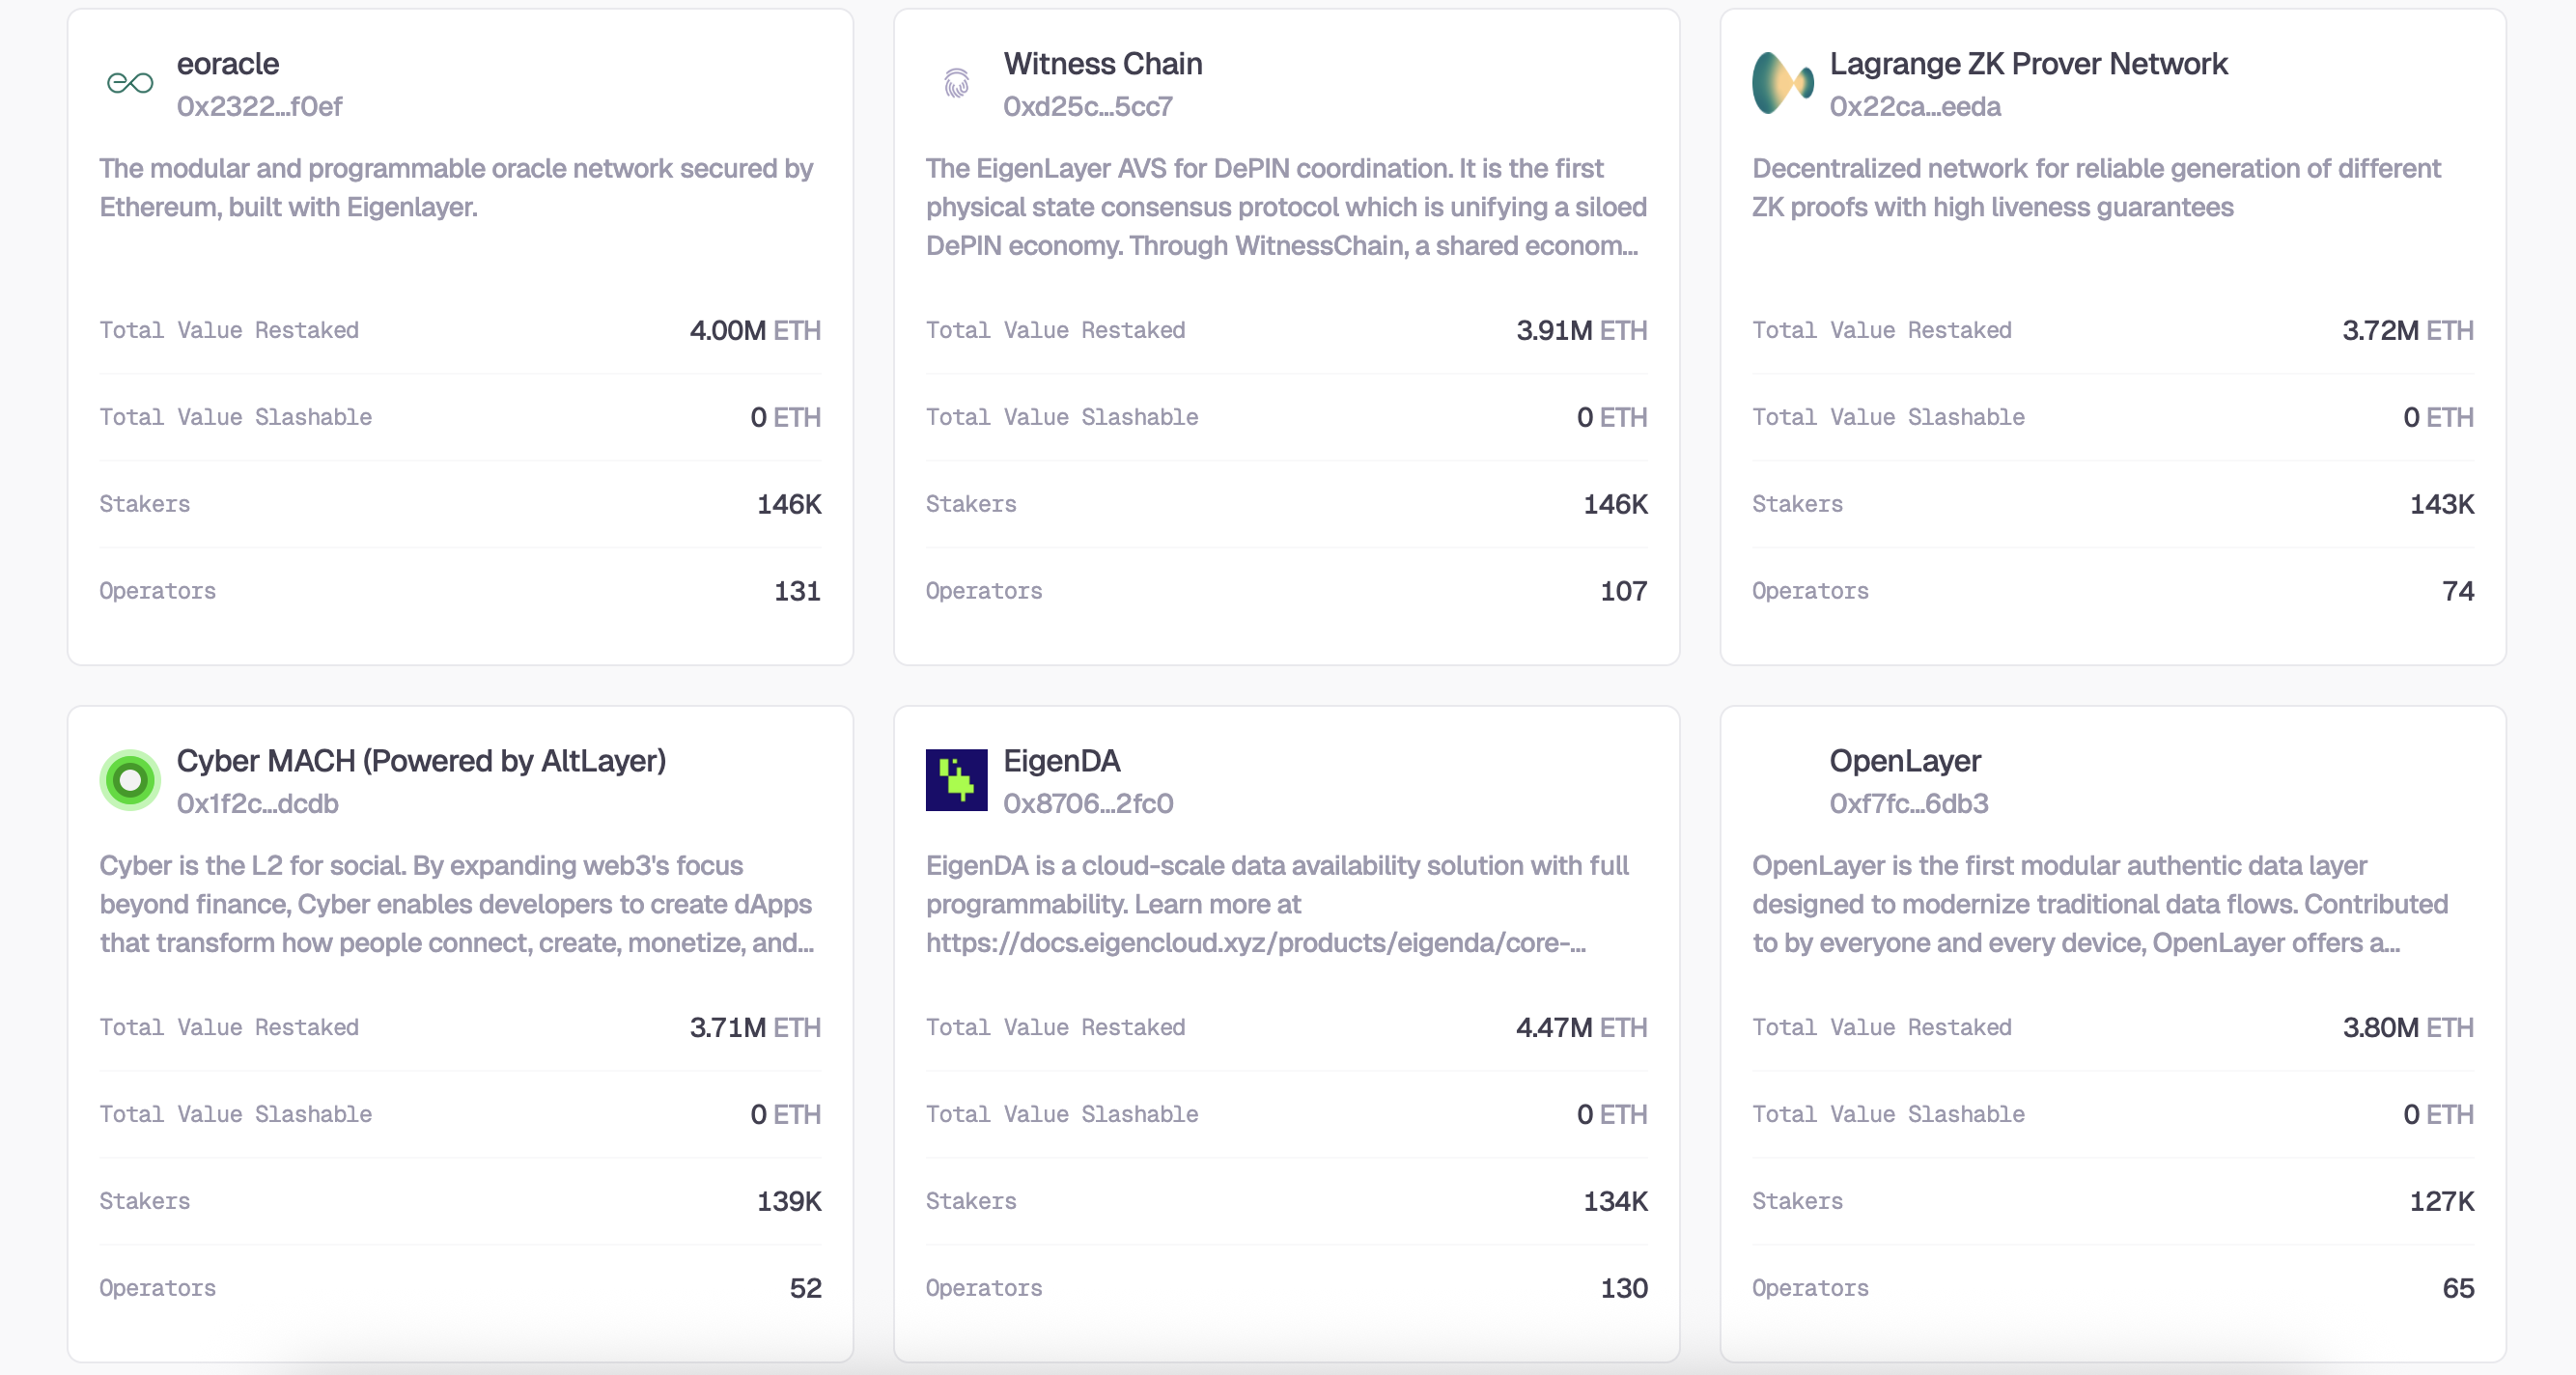Click the eoracle infinity logo icon

point(130,83)
